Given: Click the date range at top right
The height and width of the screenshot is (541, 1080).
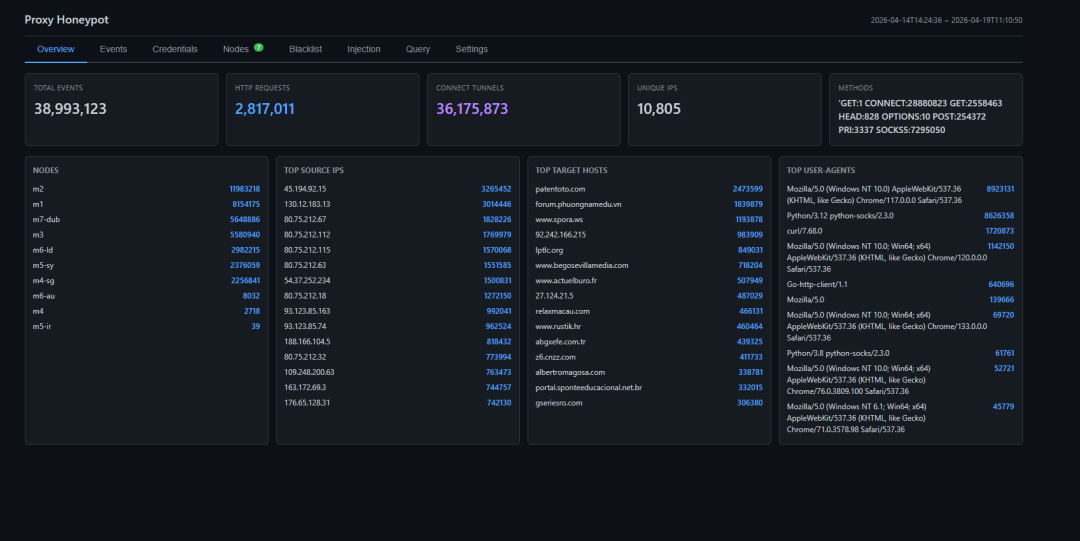Looking at the screenshot, I should [946, 20].
